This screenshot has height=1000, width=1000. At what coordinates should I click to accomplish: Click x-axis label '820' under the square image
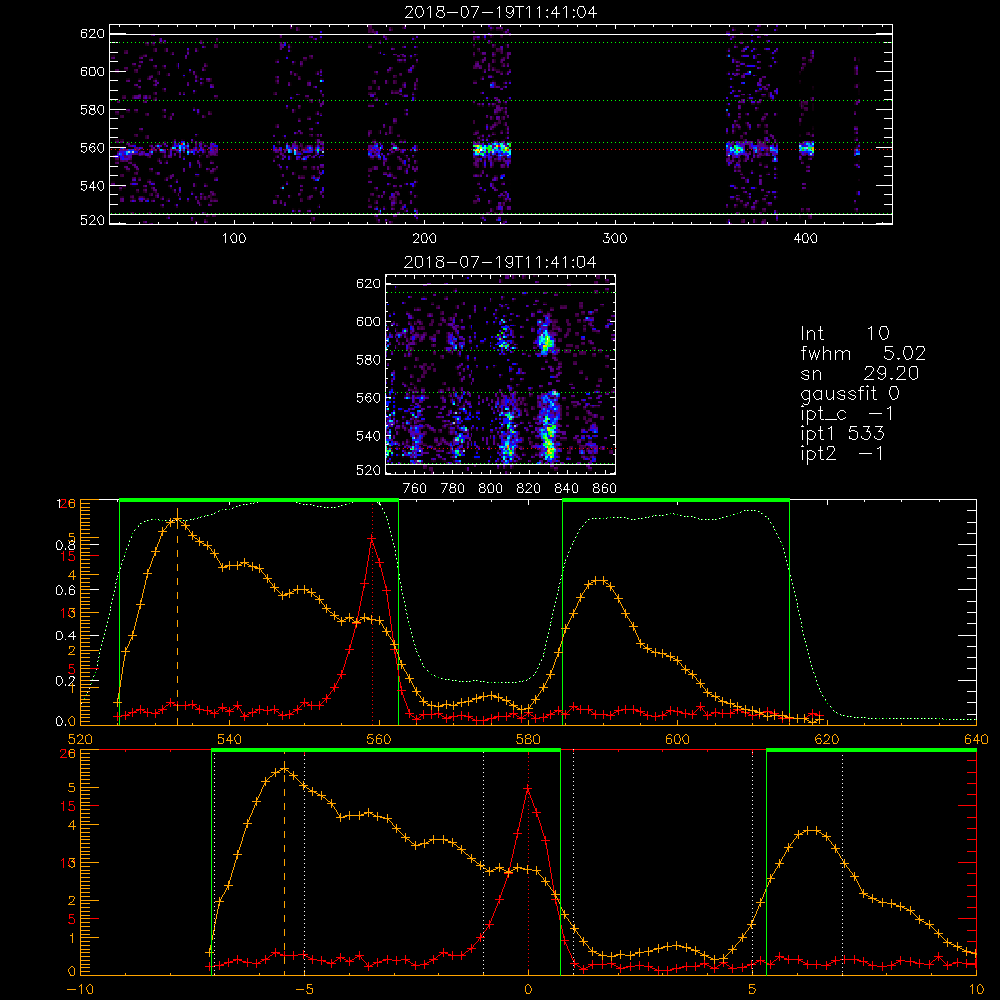(529, 489)
